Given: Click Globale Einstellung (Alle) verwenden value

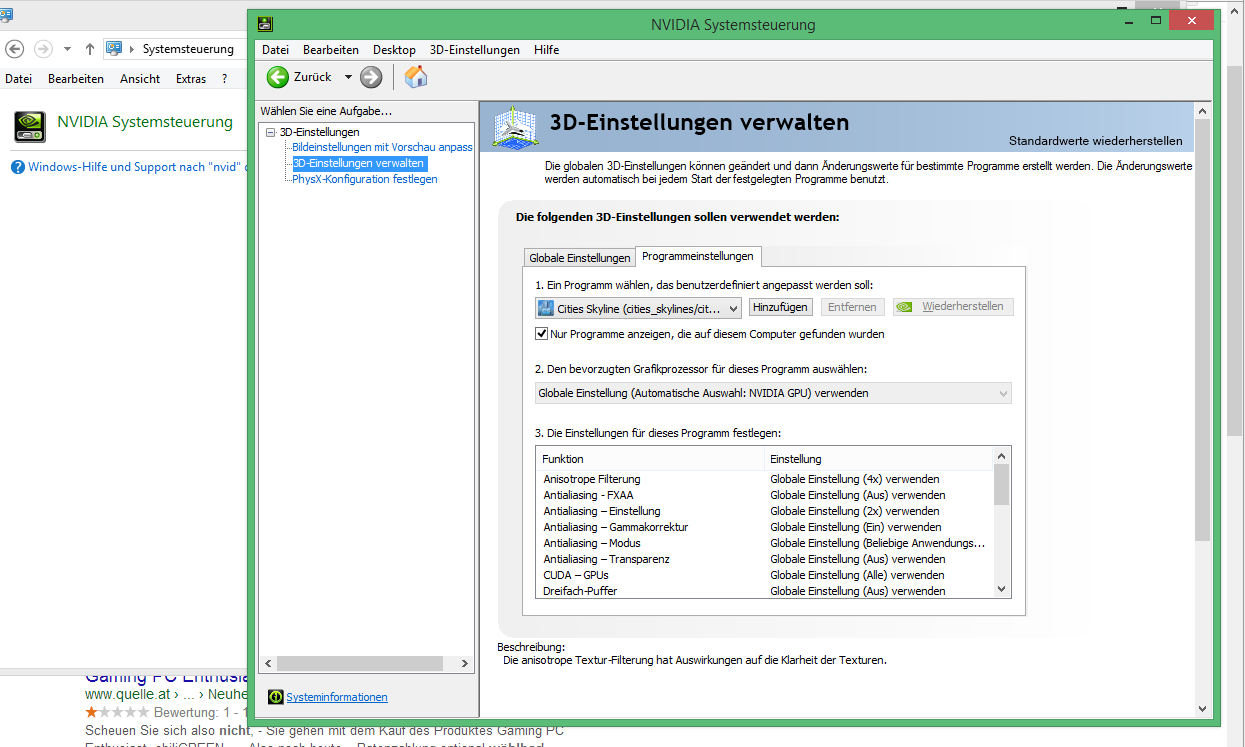Looking at the screenshot, I should 857,575.
